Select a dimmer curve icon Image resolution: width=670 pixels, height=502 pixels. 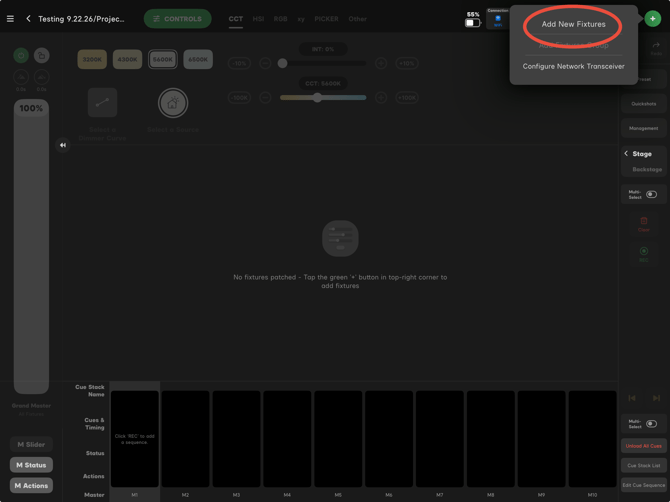[102, 103]
